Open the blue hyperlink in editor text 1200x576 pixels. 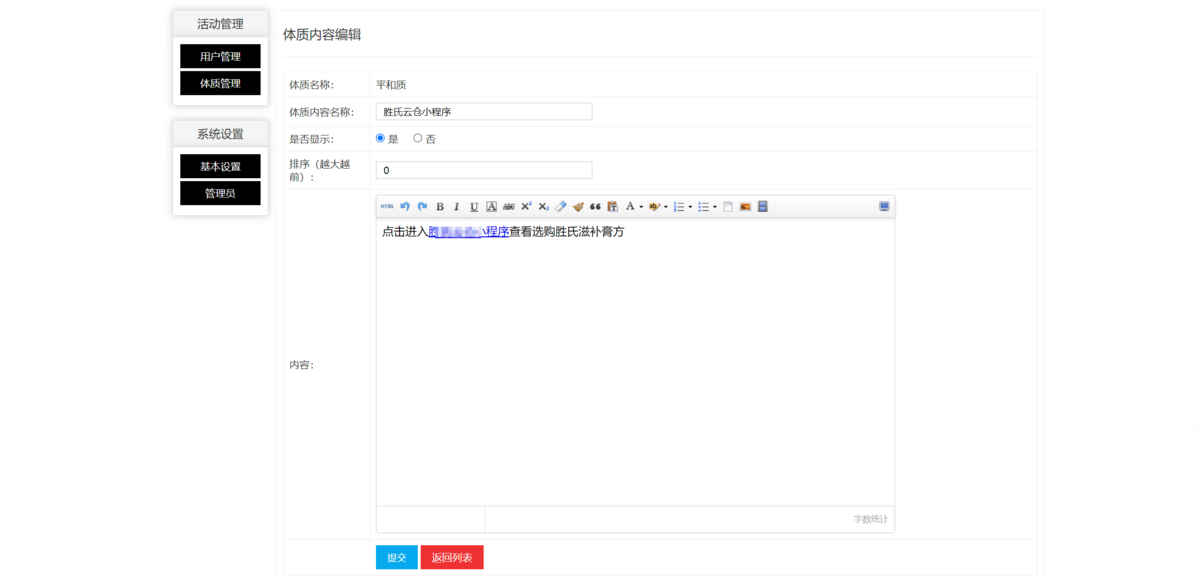pos(469,231)
